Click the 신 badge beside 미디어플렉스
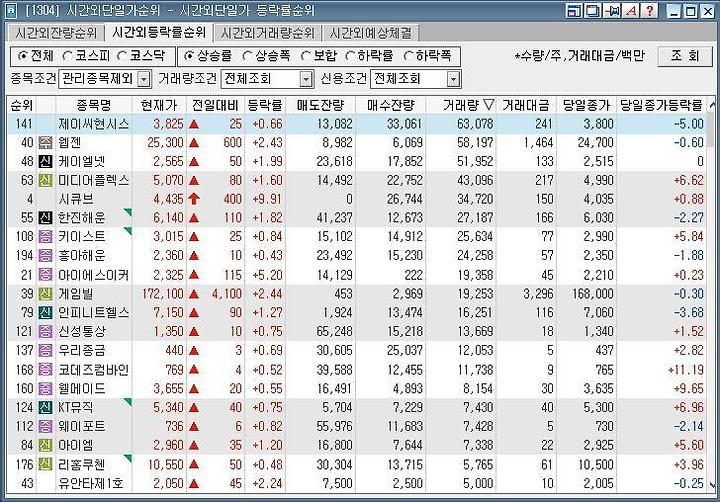This screenshot has height=502, width=720. [x=45, y=180]
